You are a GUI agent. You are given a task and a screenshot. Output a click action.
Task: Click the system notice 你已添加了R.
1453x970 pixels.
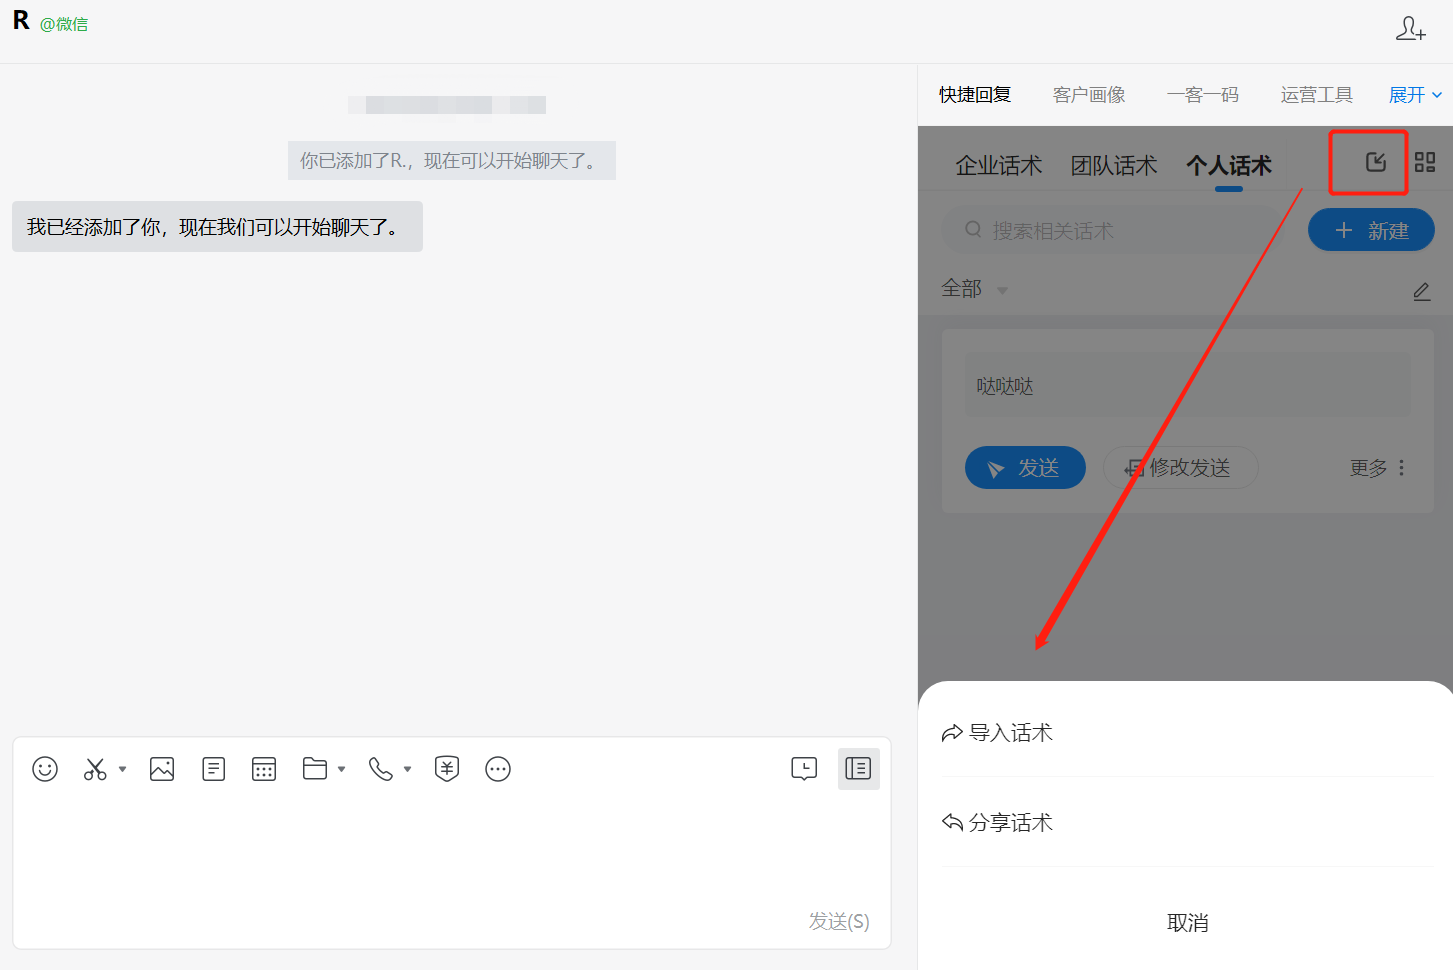[452, 161]
